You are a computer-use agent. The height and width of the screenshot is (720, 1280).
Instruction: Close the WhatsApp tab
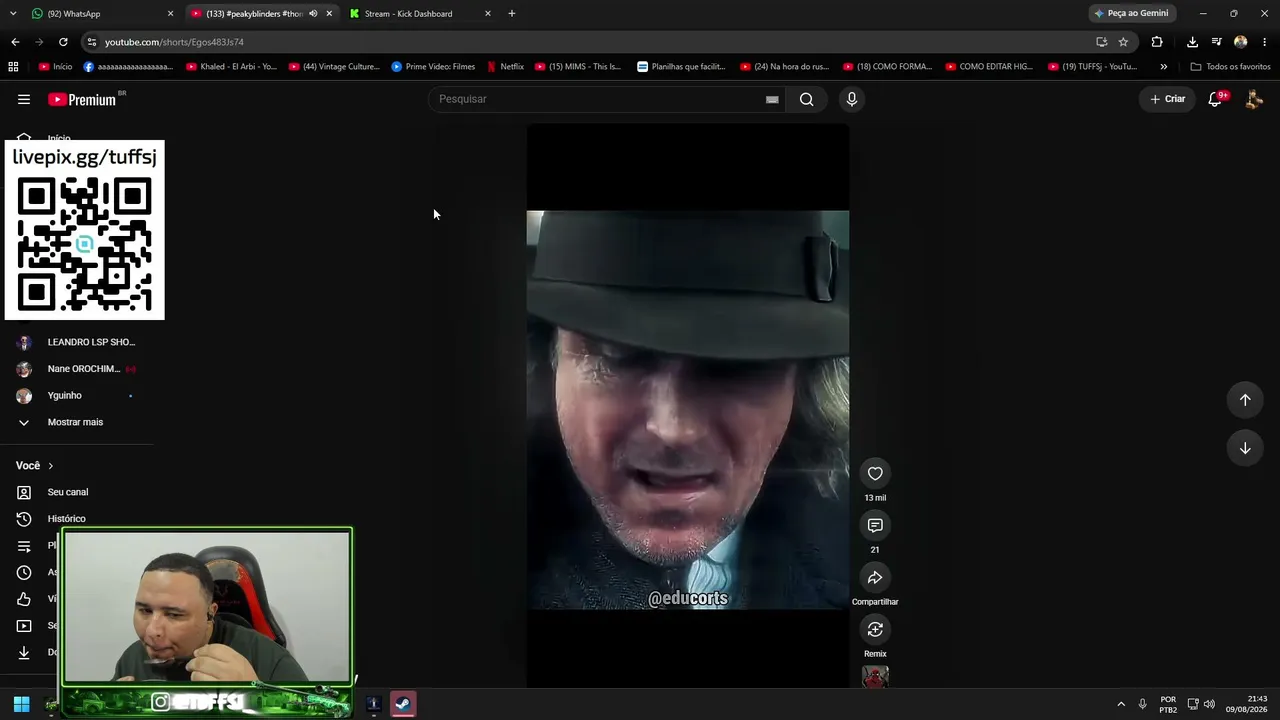click(170, 14)
